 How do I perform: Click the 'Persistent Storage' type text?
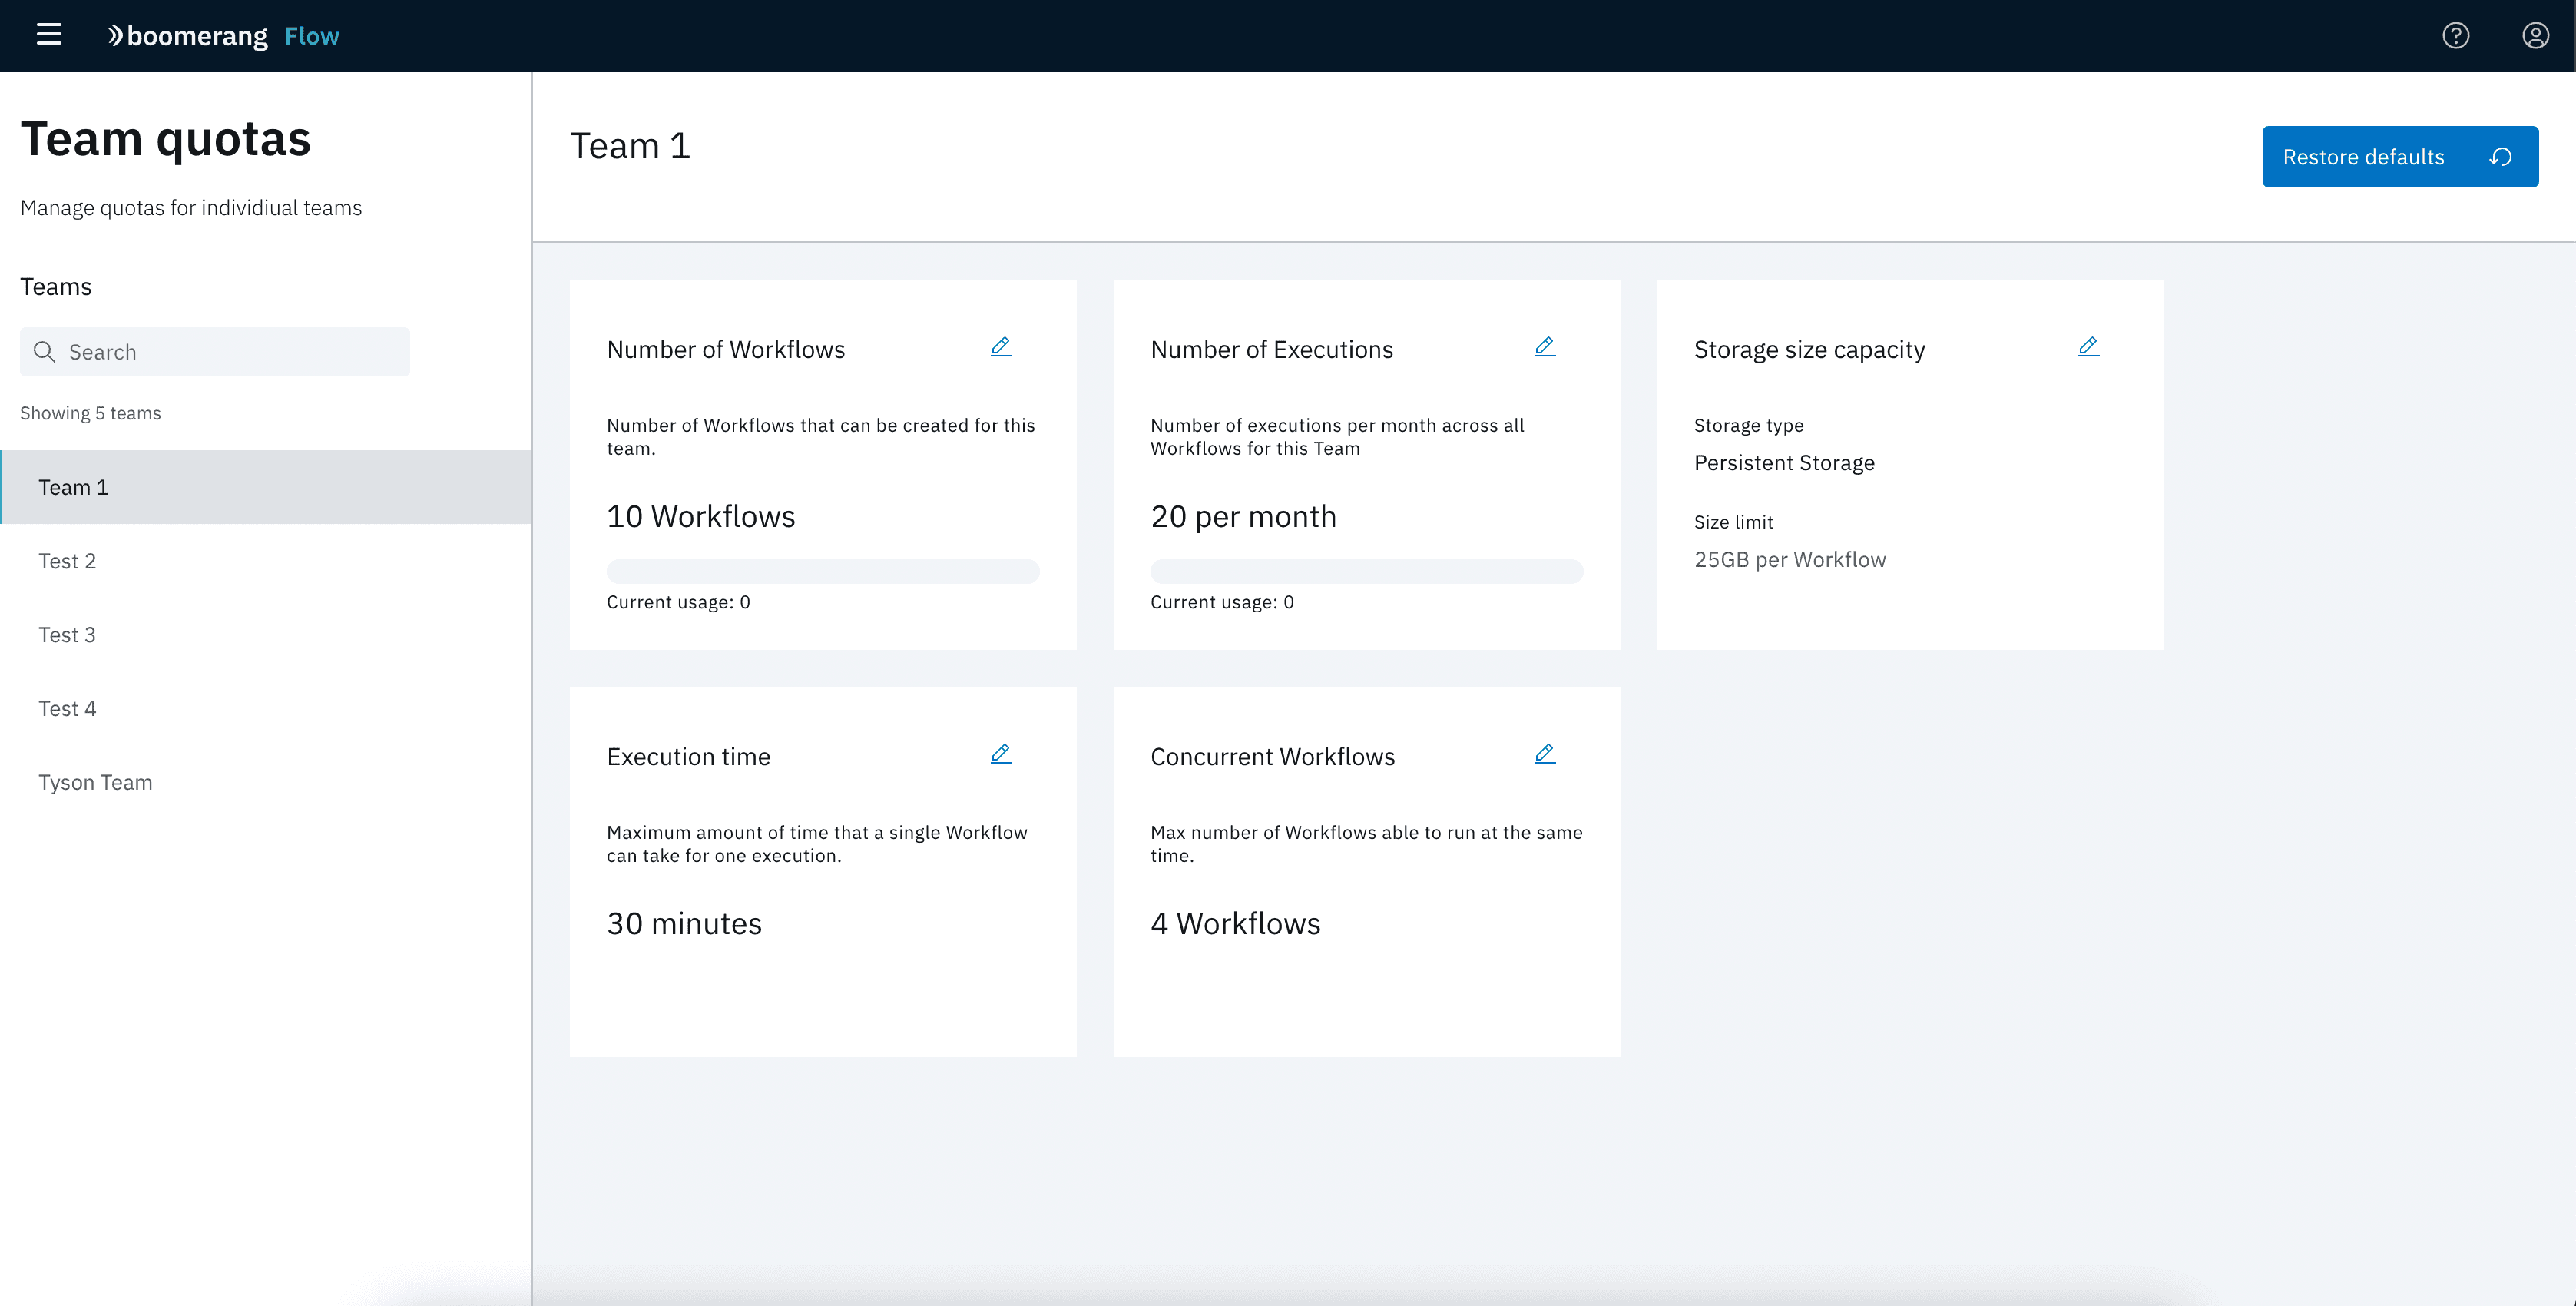pyautogui.click(x=1784, y=463)
